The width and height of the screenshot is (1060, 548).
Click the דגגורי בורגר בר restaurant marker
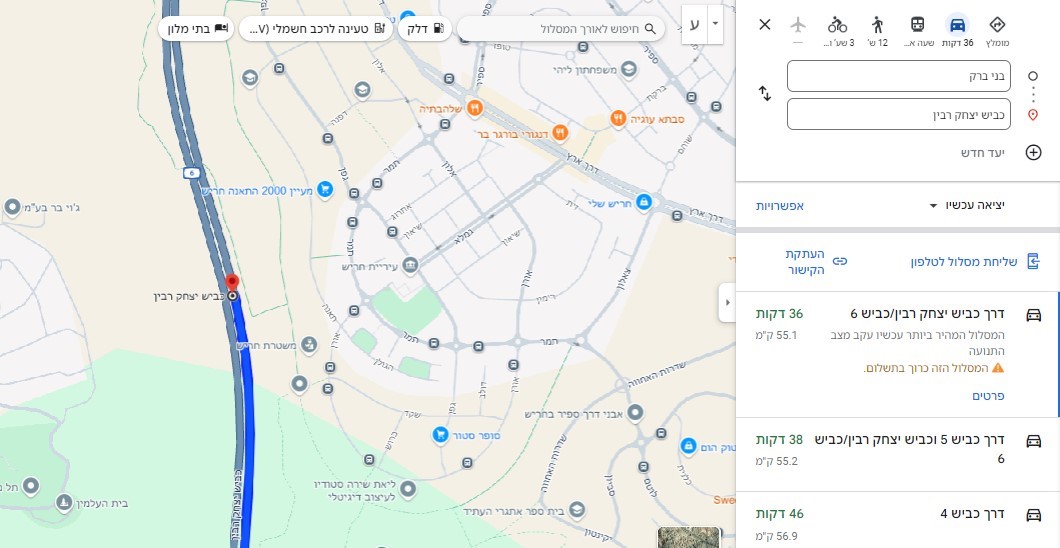click(x=559, y=132)
